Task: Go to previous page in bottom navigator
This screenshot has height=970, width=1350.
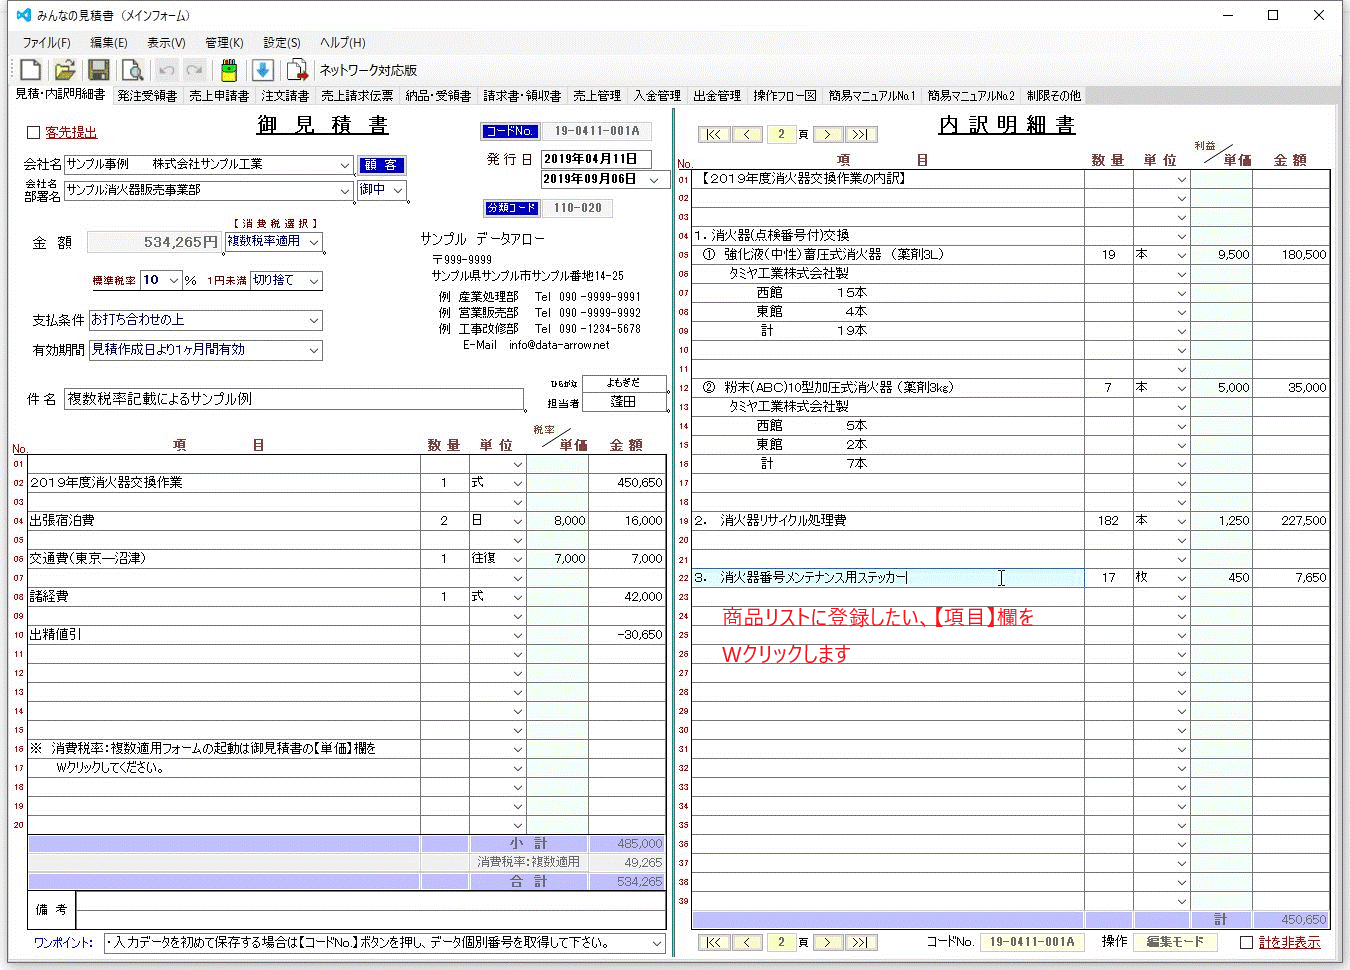Action: click(x=747, y=942)
